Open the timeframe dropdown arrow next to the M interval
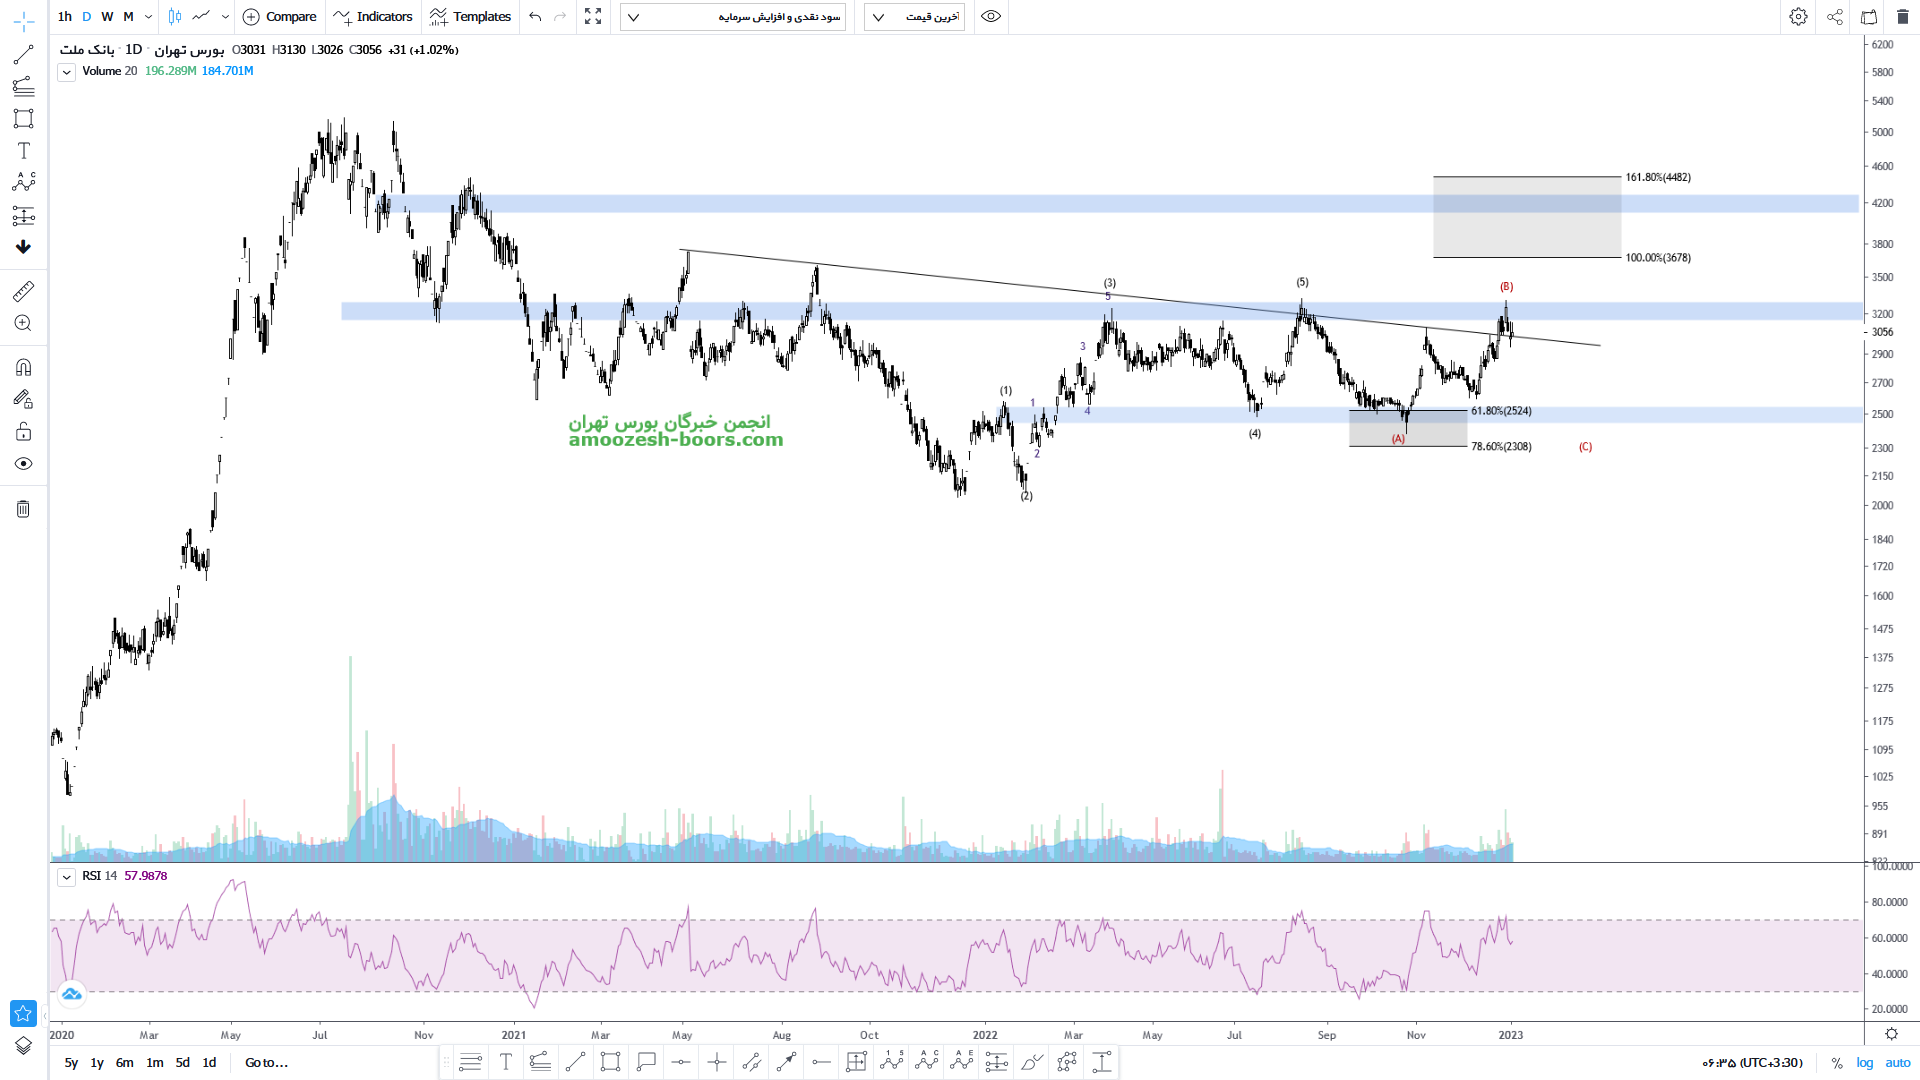 (148, 17)
